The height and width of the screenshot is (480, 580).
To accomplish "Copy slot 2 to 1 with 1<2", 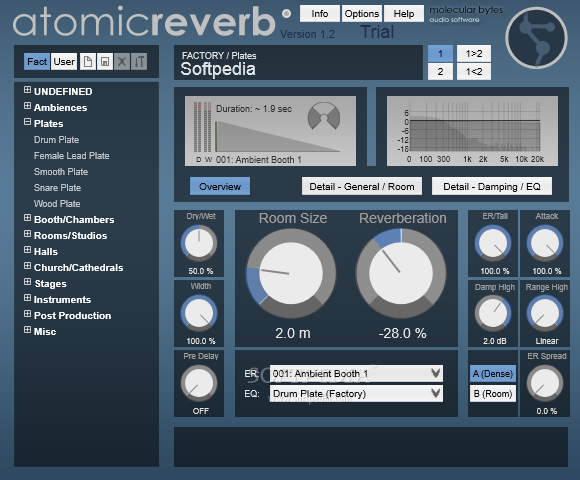I will pyautogui.click(x=474, y=71).
